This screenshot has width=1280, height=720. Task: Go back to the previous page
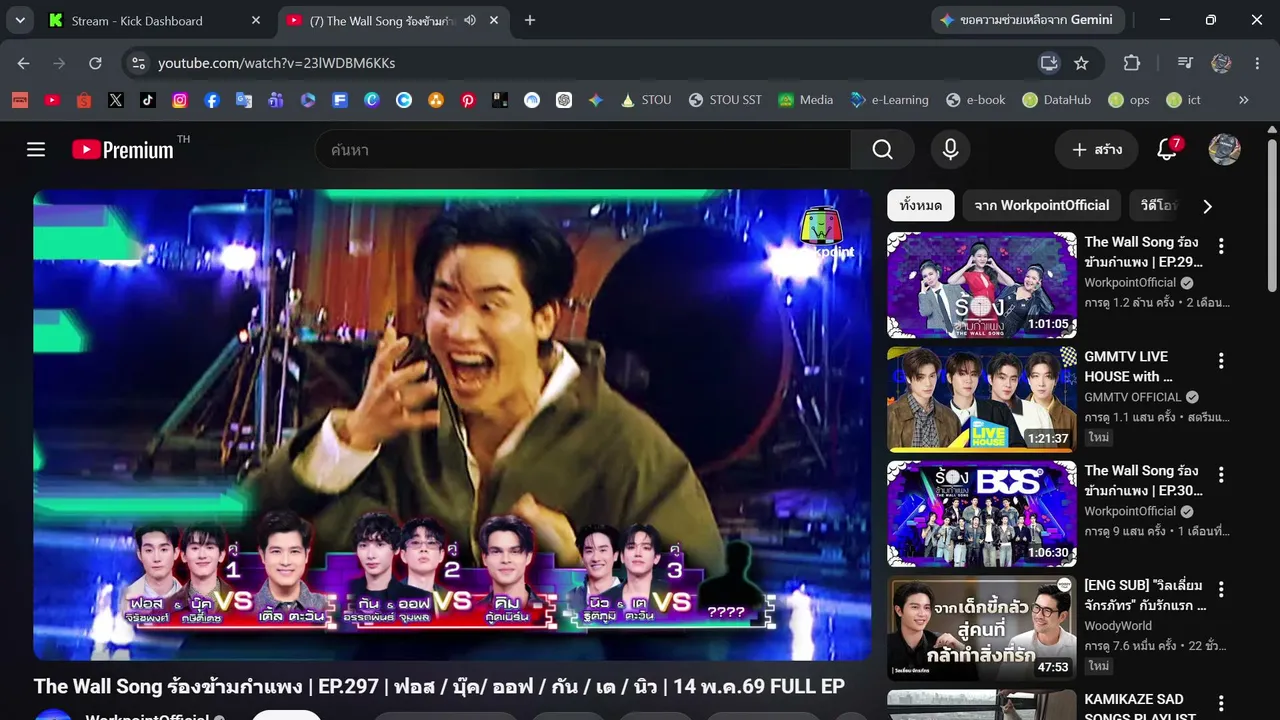click(23, 63)
